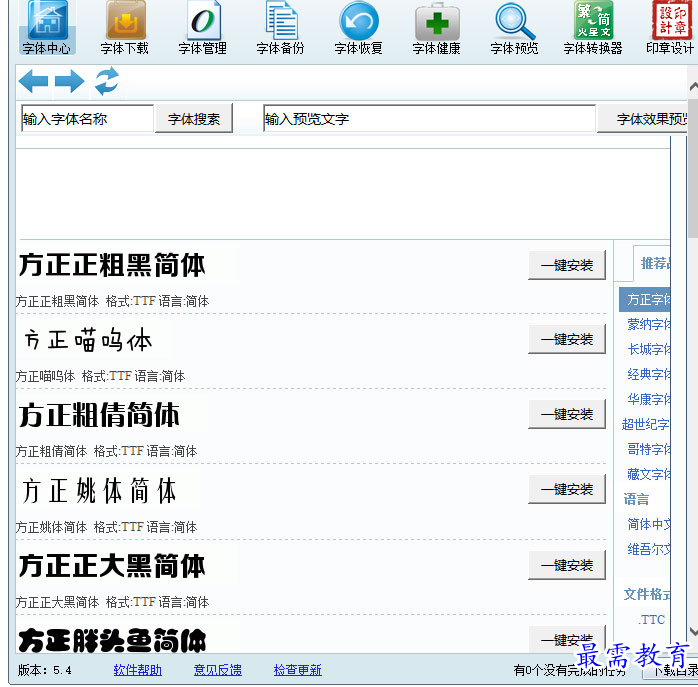Open the 字体健康 medical kit icon
Image resolution: width=698 pixels, height=687 pixels.
tap(436, 28)
